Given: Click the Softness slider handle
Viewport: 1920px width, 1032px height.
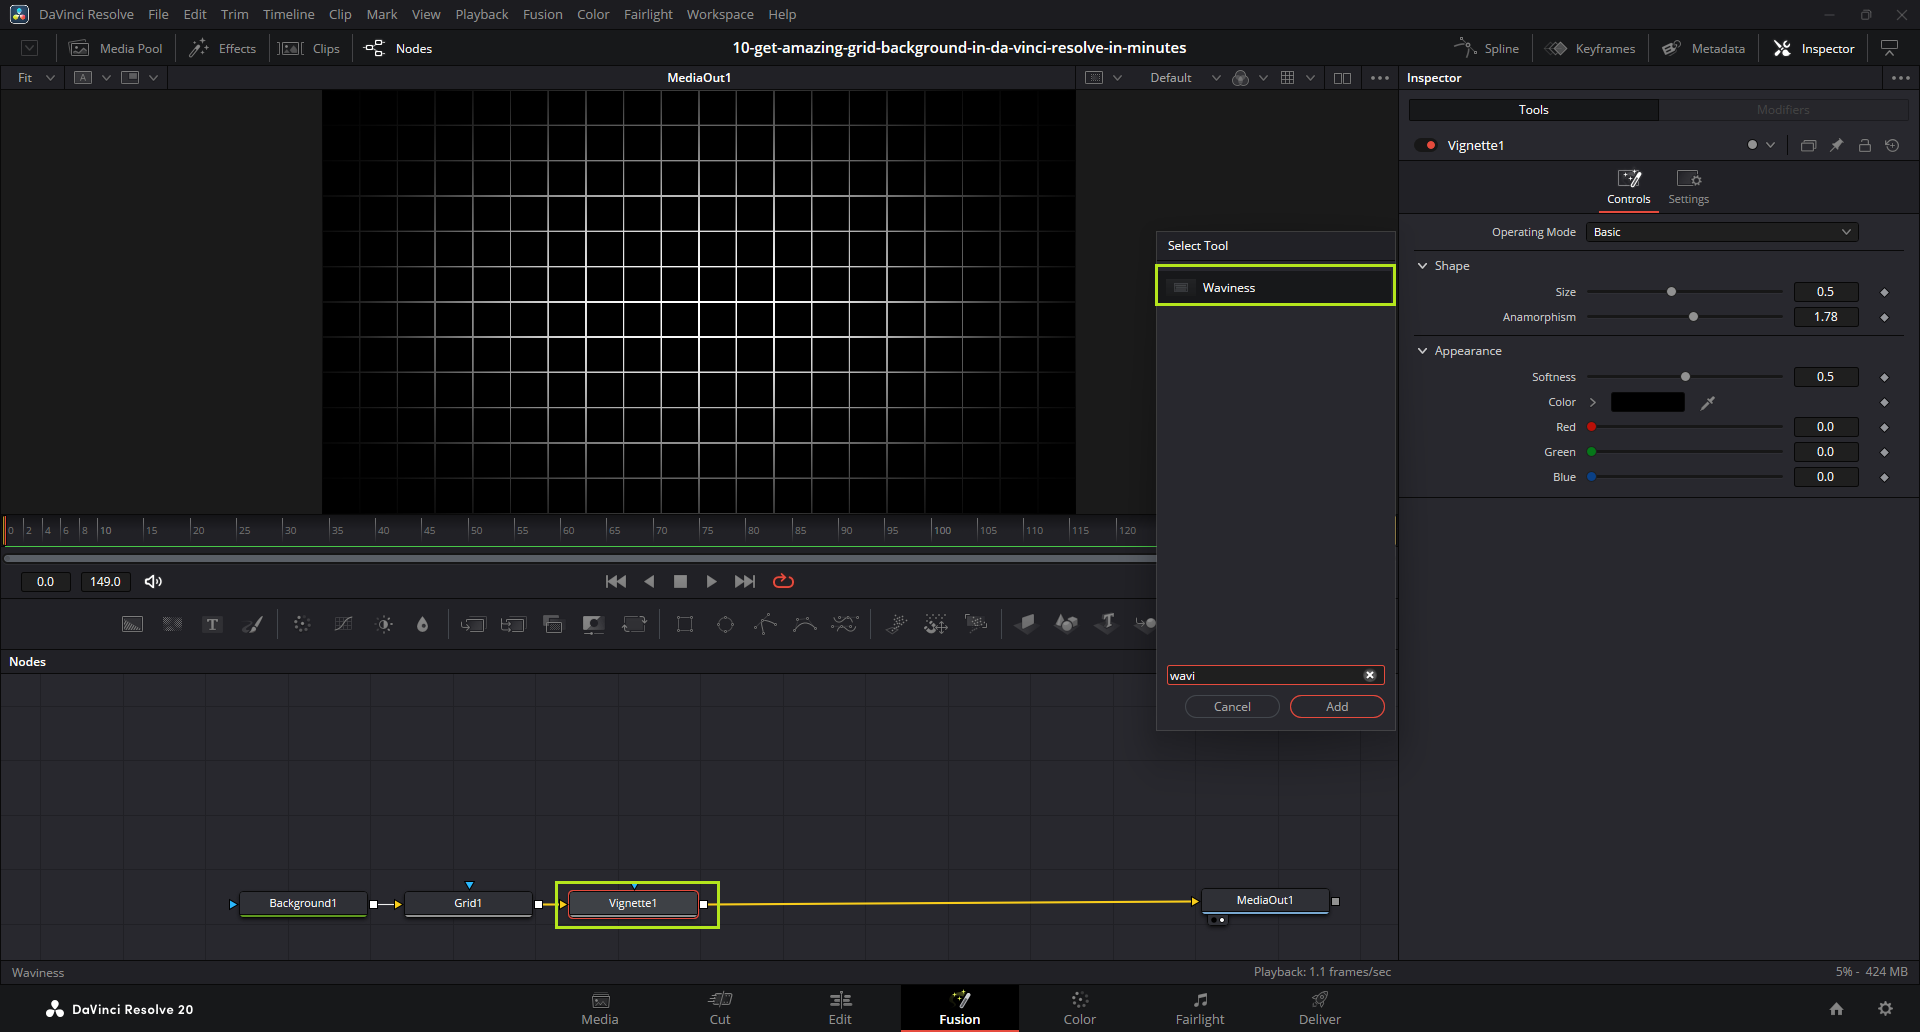Looking at the screenshot, I should pos(1685,377).
